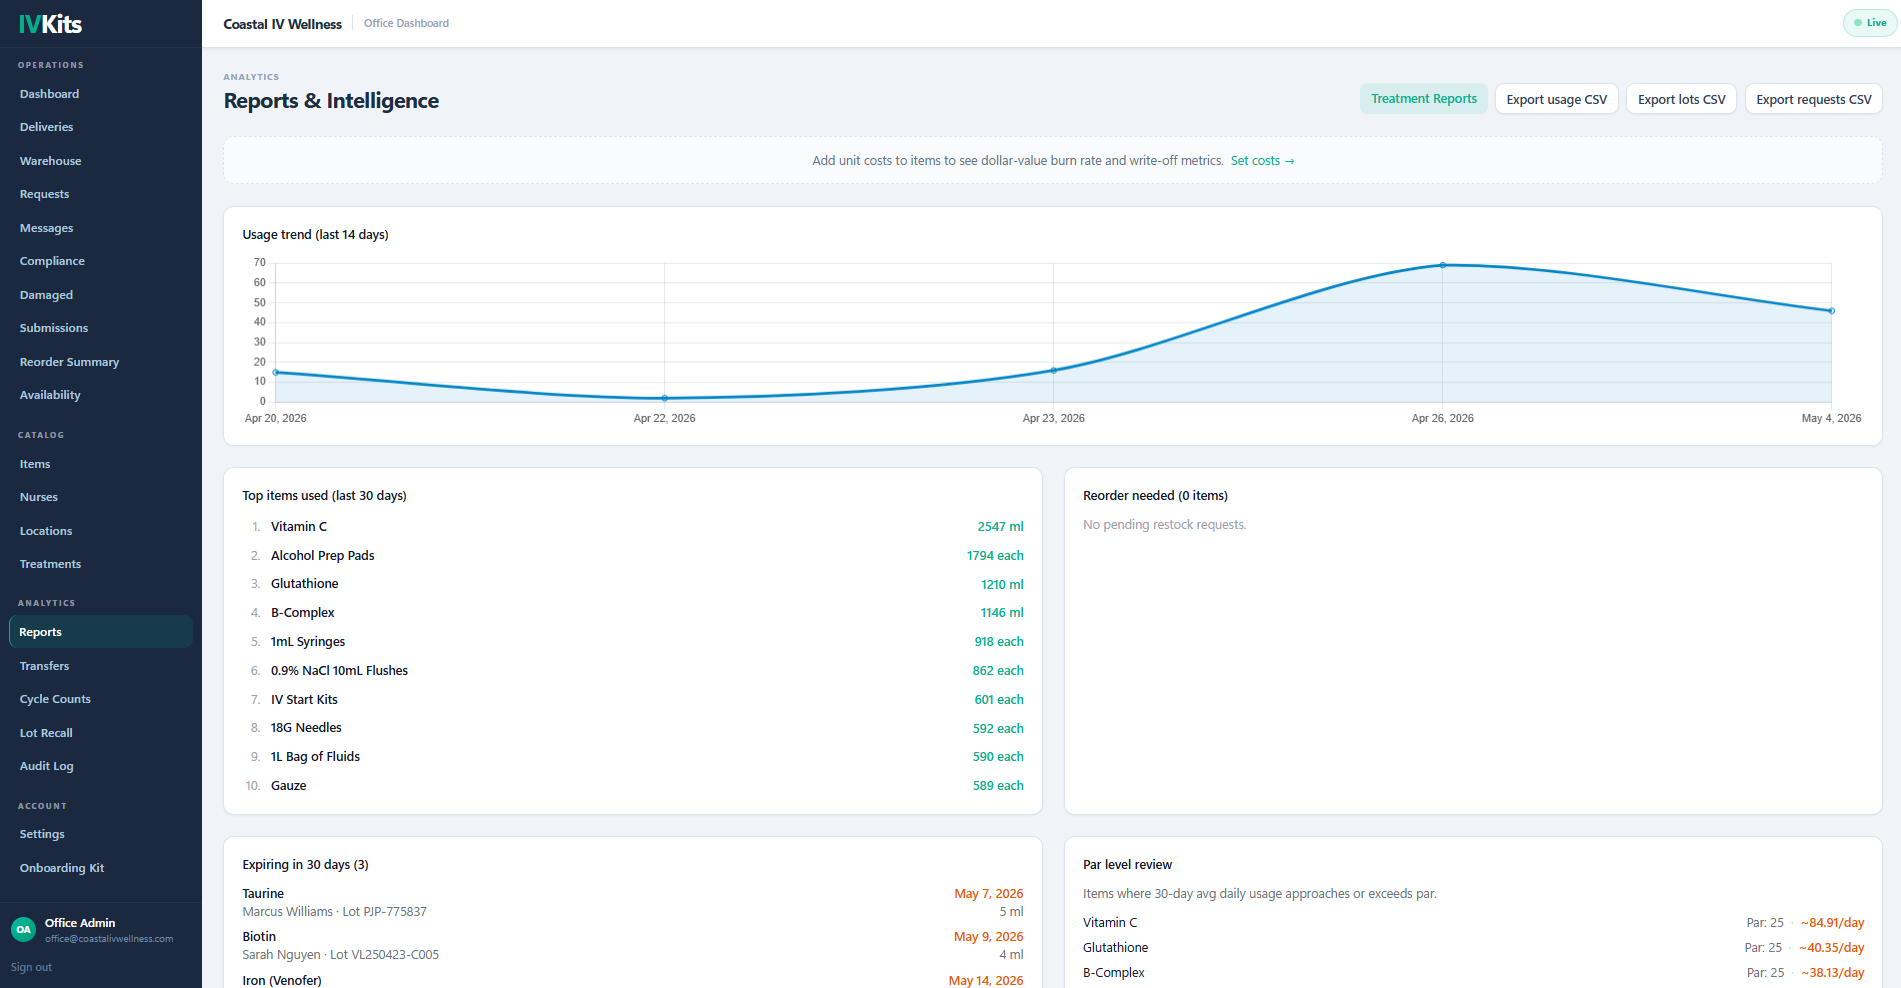Image resolution: width=1901 pixels, height=988 pixels.
Task: Click Glutathione in Par level review
Action: click(1116, 948)
